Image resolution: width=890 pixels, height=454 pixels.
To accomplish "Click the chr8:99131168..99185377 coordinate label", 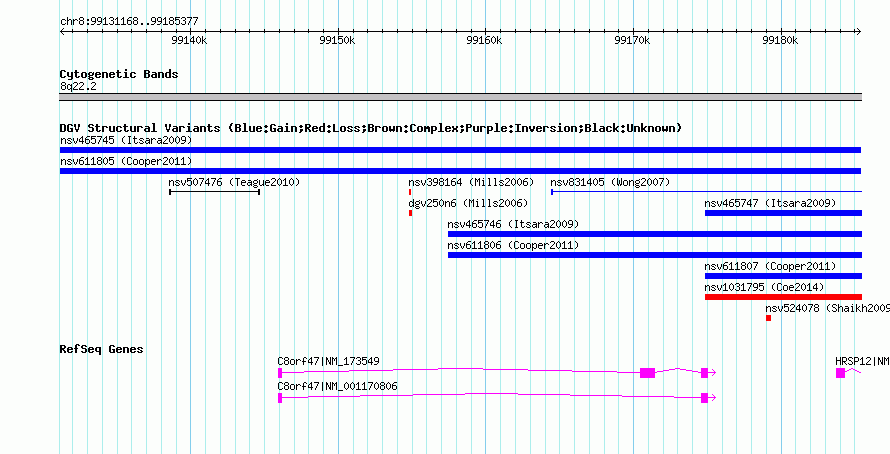I will [129, 22].
